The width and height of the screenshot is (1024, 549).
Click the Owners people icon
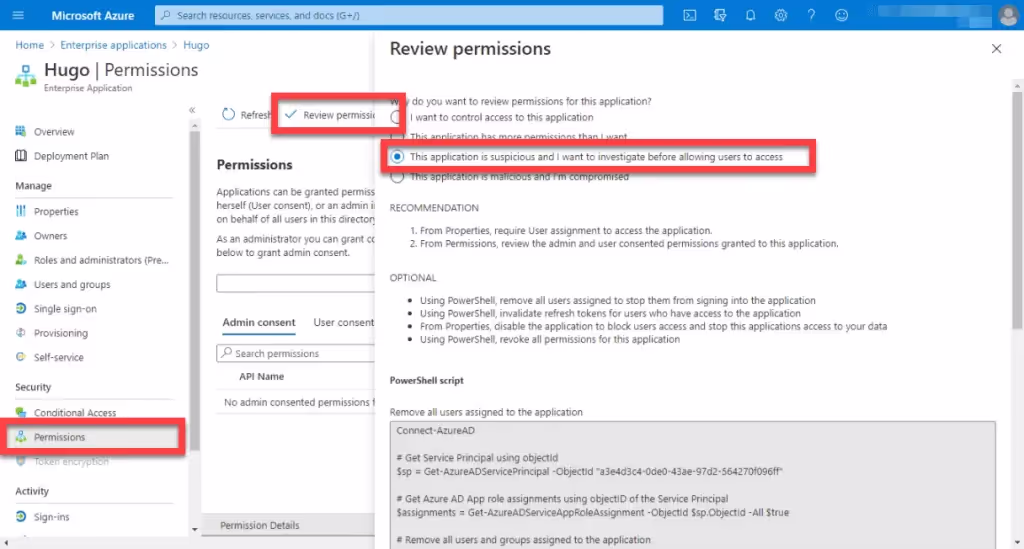[x=21, y=235]
